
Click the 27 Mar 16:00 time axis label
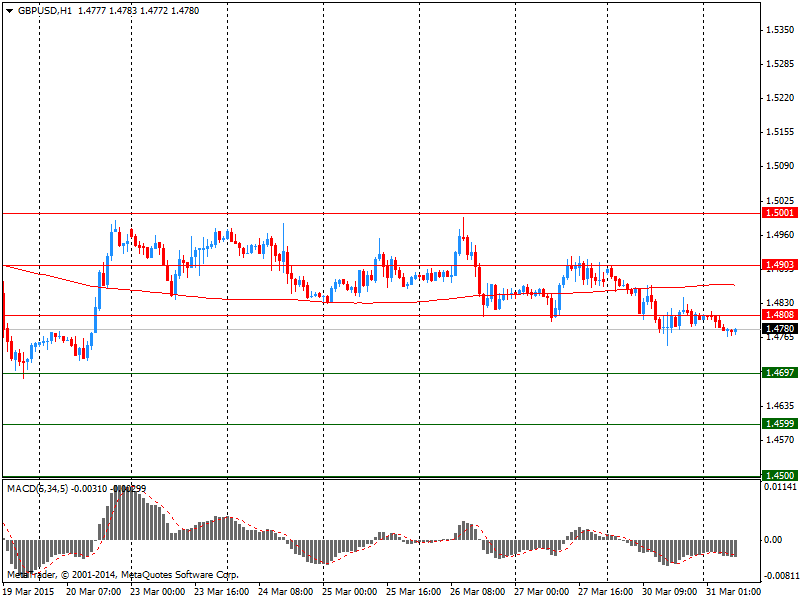point(606,591)
